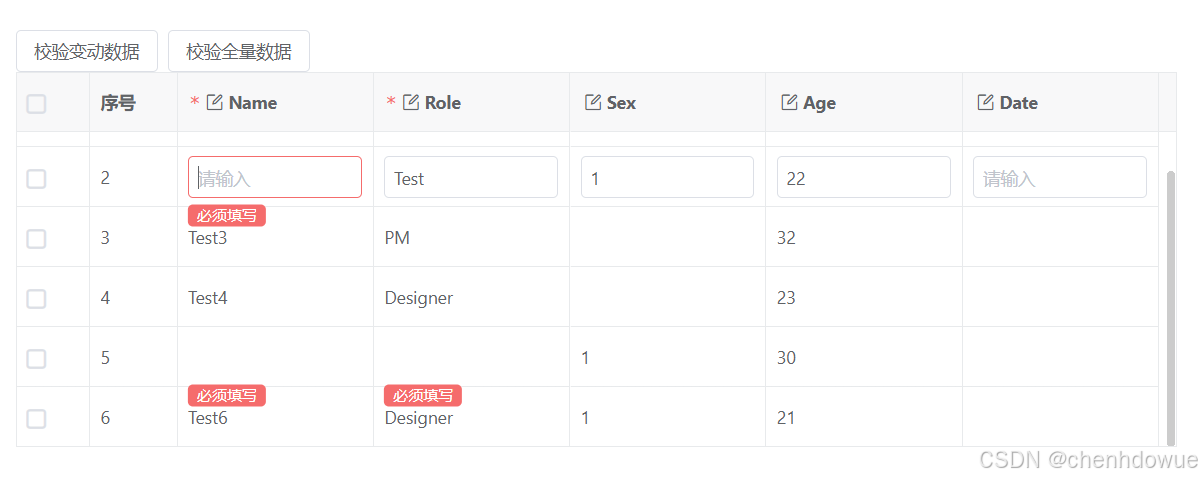This screenshot has width=1202, height=479.
Task: Click the edit icon beside Name header
Action: pyautogui.click(x=214, y=103)
